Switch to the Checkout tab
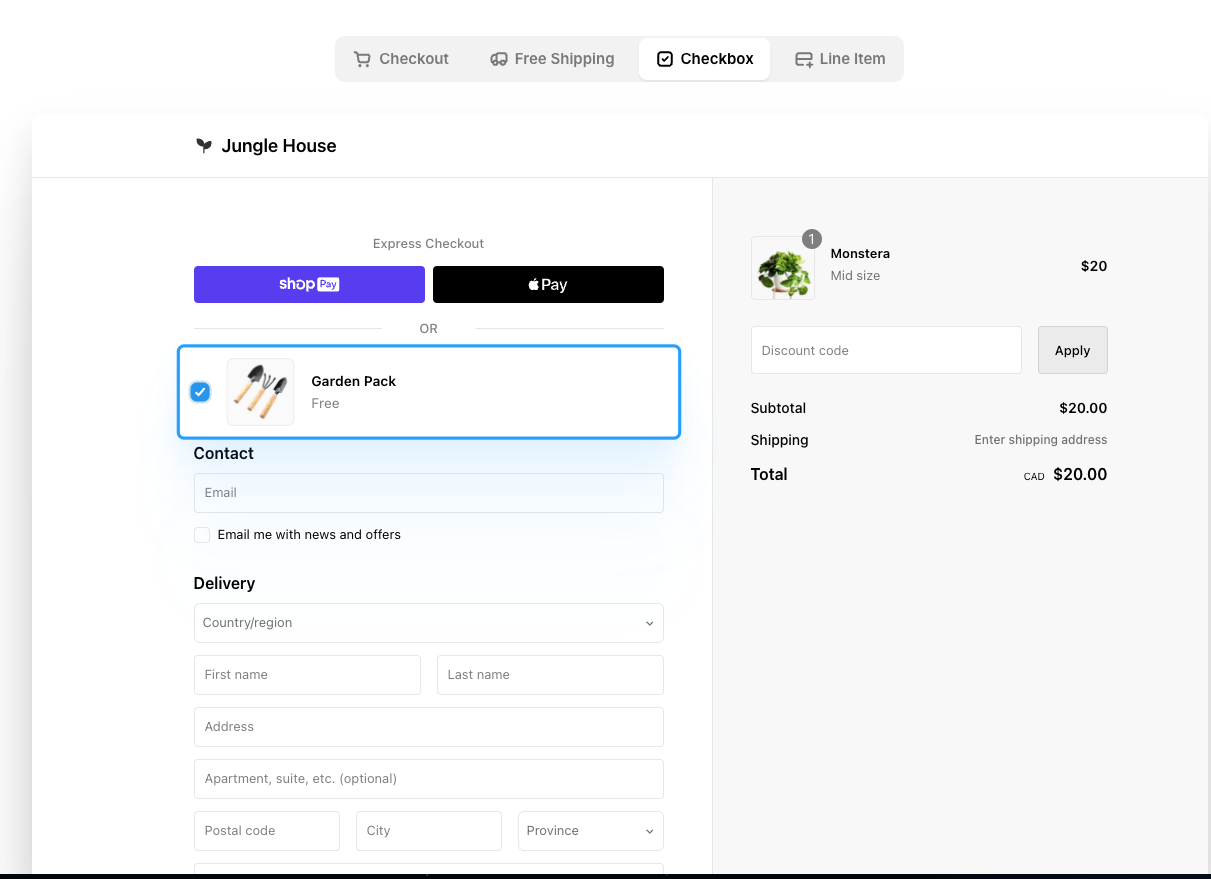 click(x=402, y=59)
